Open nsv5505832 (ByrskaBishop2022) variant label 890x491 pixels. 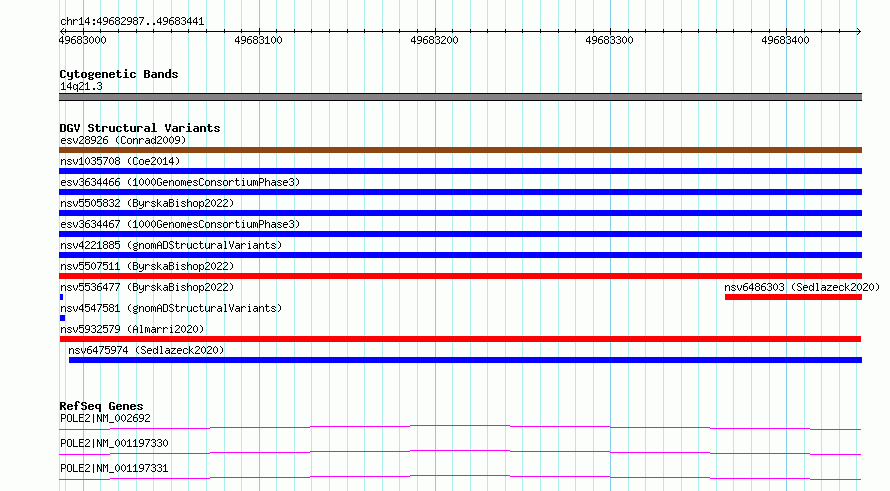pyautogui.click(x=147, y=203)
